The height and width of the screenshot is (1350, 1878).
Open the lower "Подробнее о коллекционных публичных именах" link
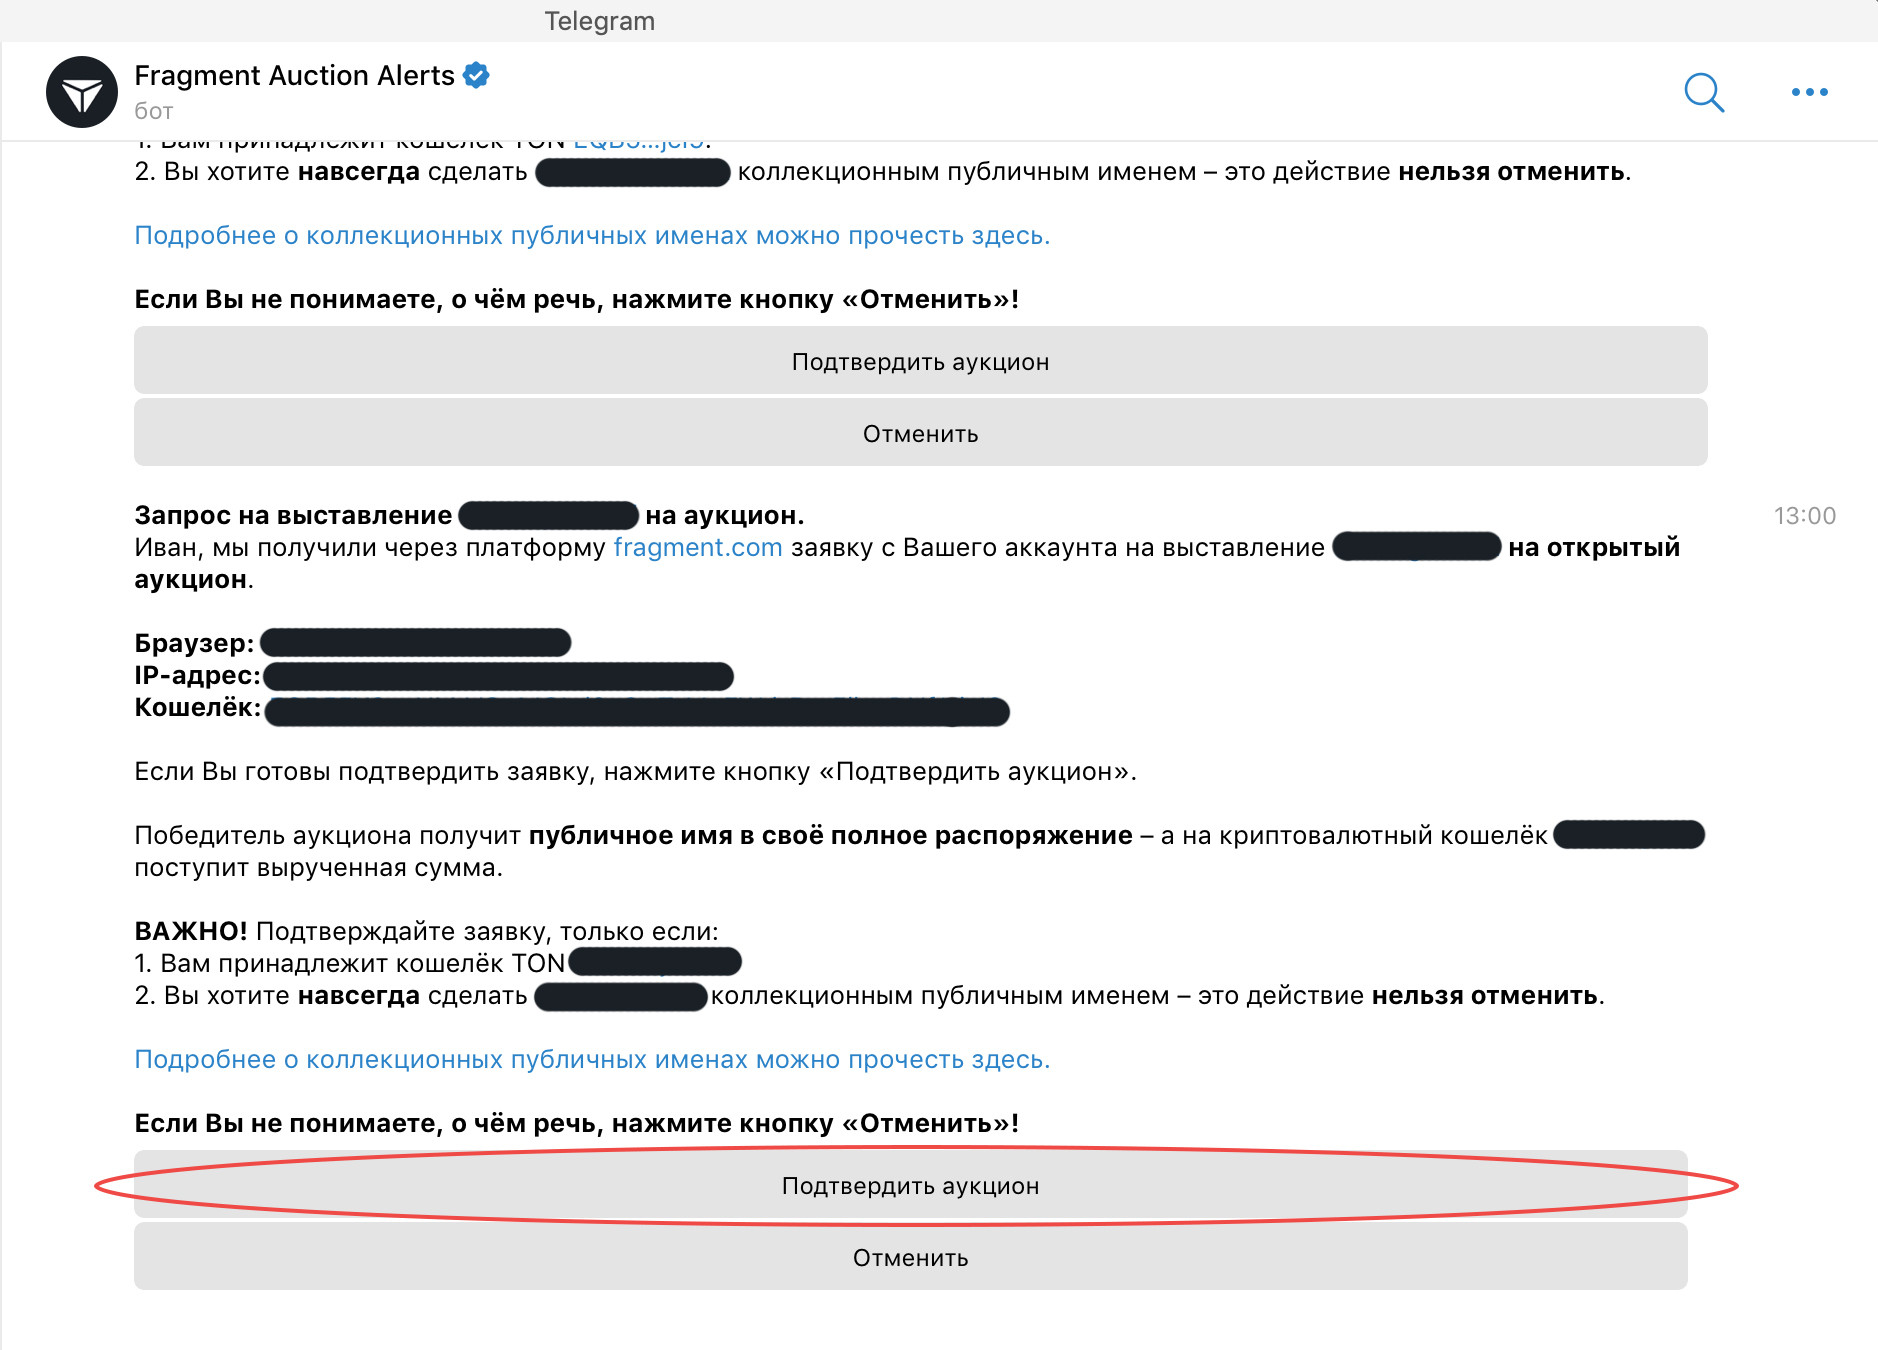click(x=592, y=1059)
